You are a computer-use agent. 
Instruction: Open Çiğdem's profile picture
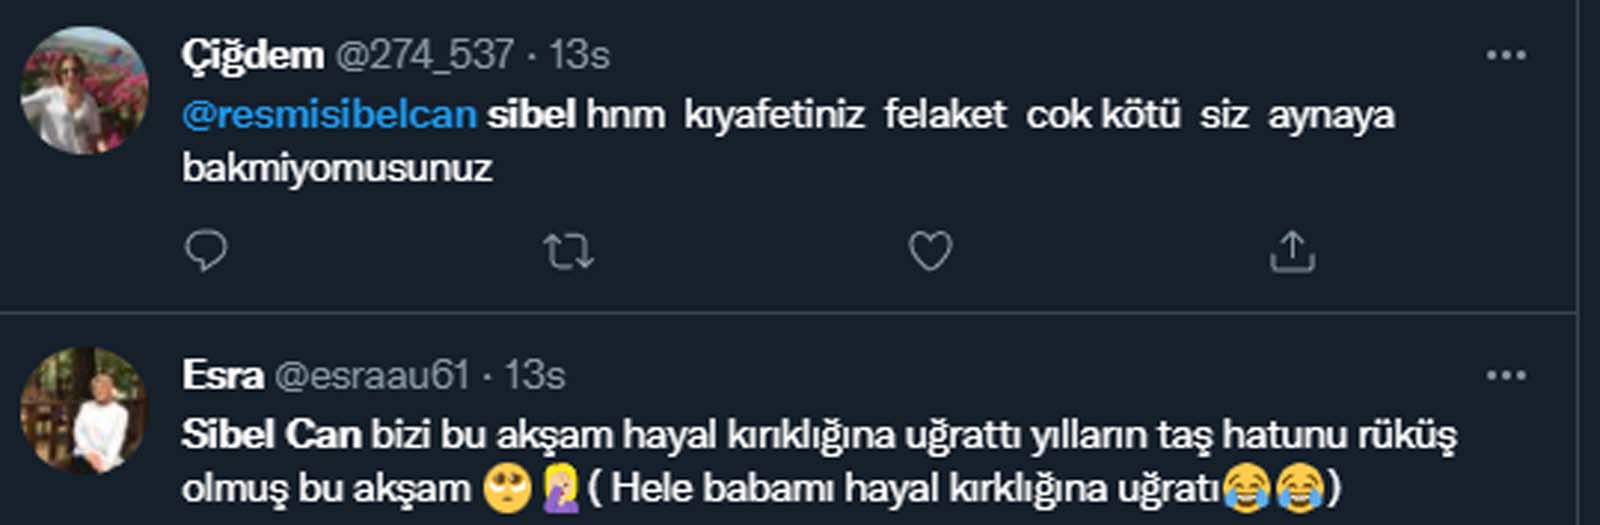(85, 91)
